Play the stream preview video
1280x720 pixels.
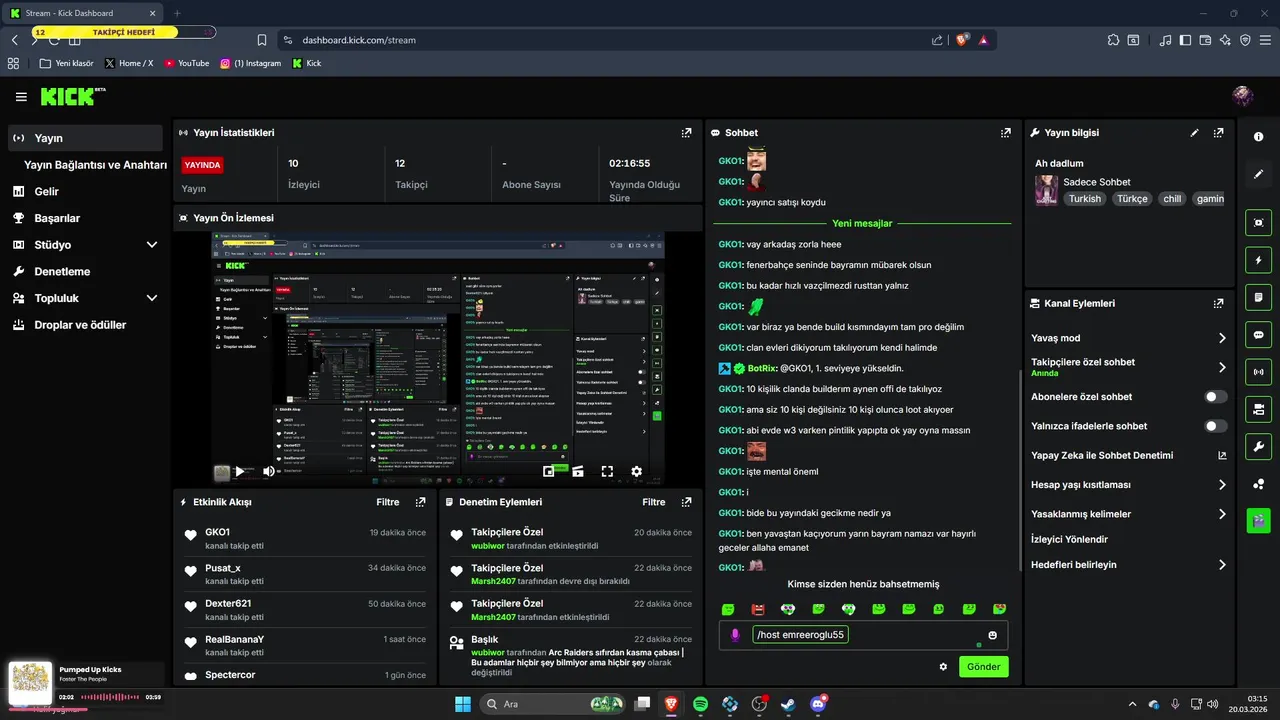point(239,471)
